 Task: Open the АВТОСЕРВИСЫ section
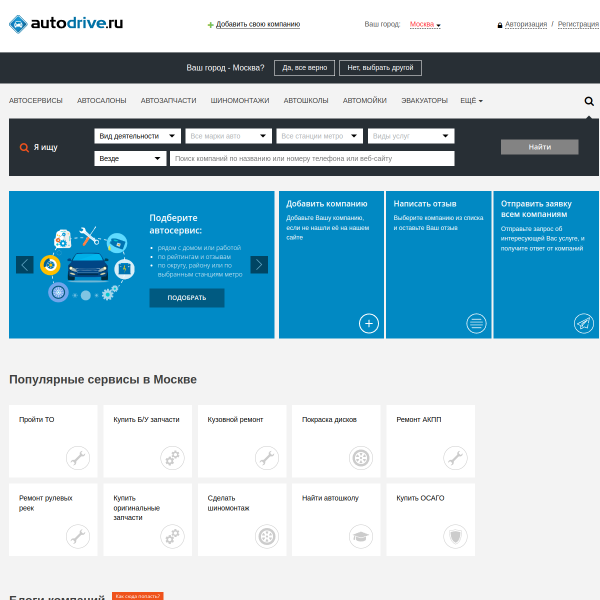tap(36, 101)
